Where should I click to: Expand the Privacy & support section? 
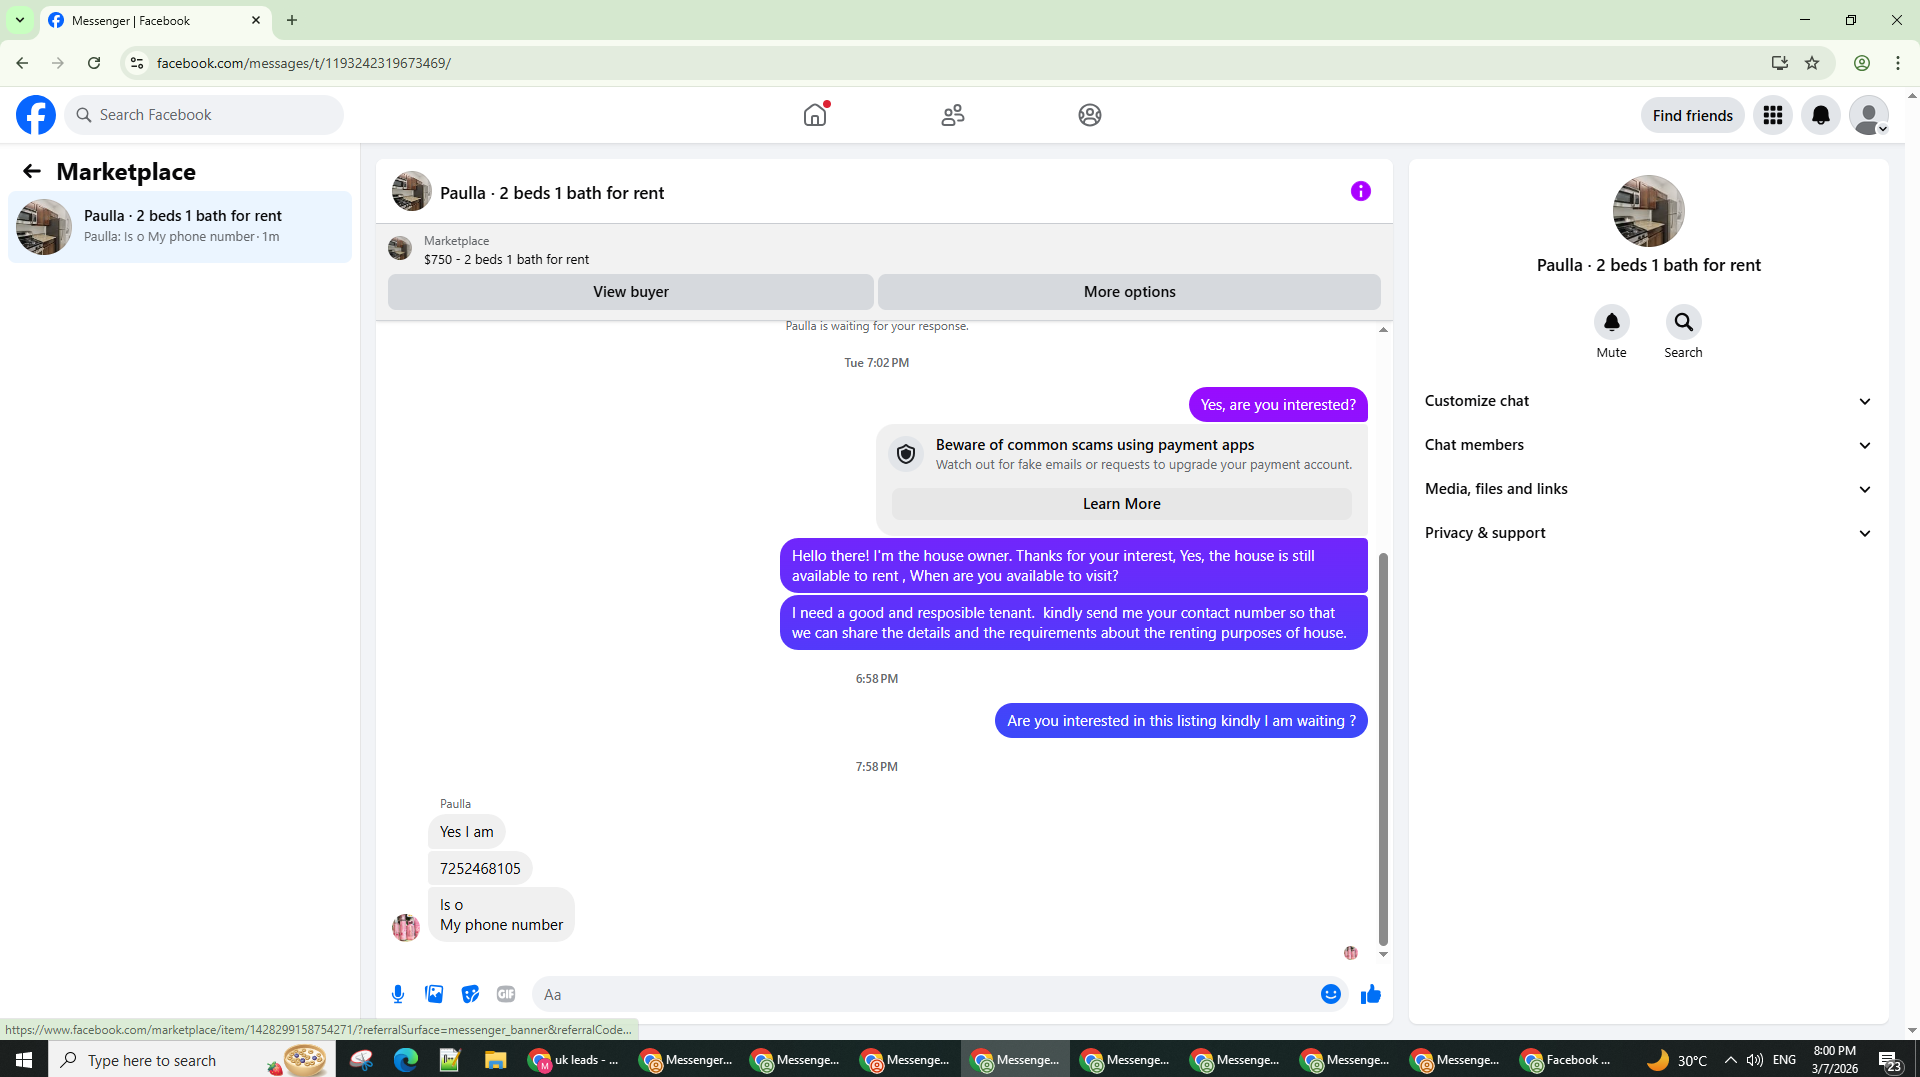point(1648,533)
